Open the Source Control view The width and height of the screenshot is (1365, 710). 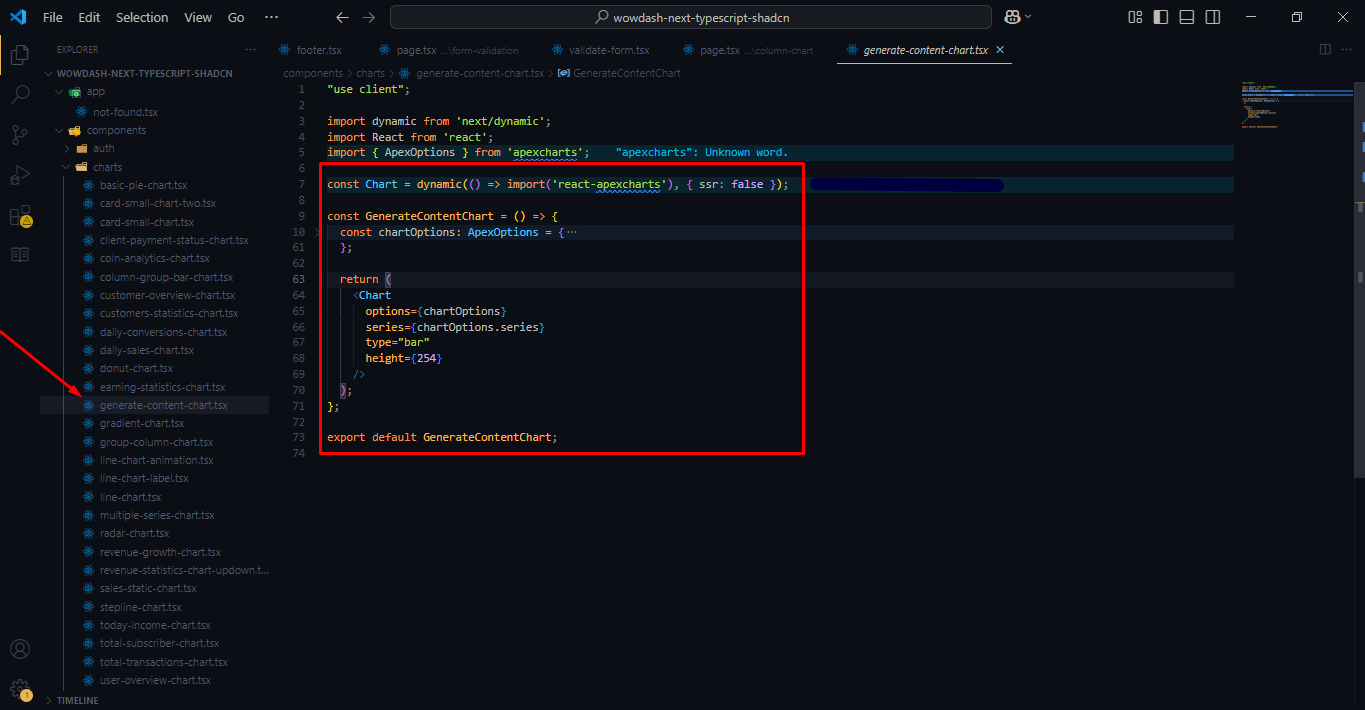(19, 134)
